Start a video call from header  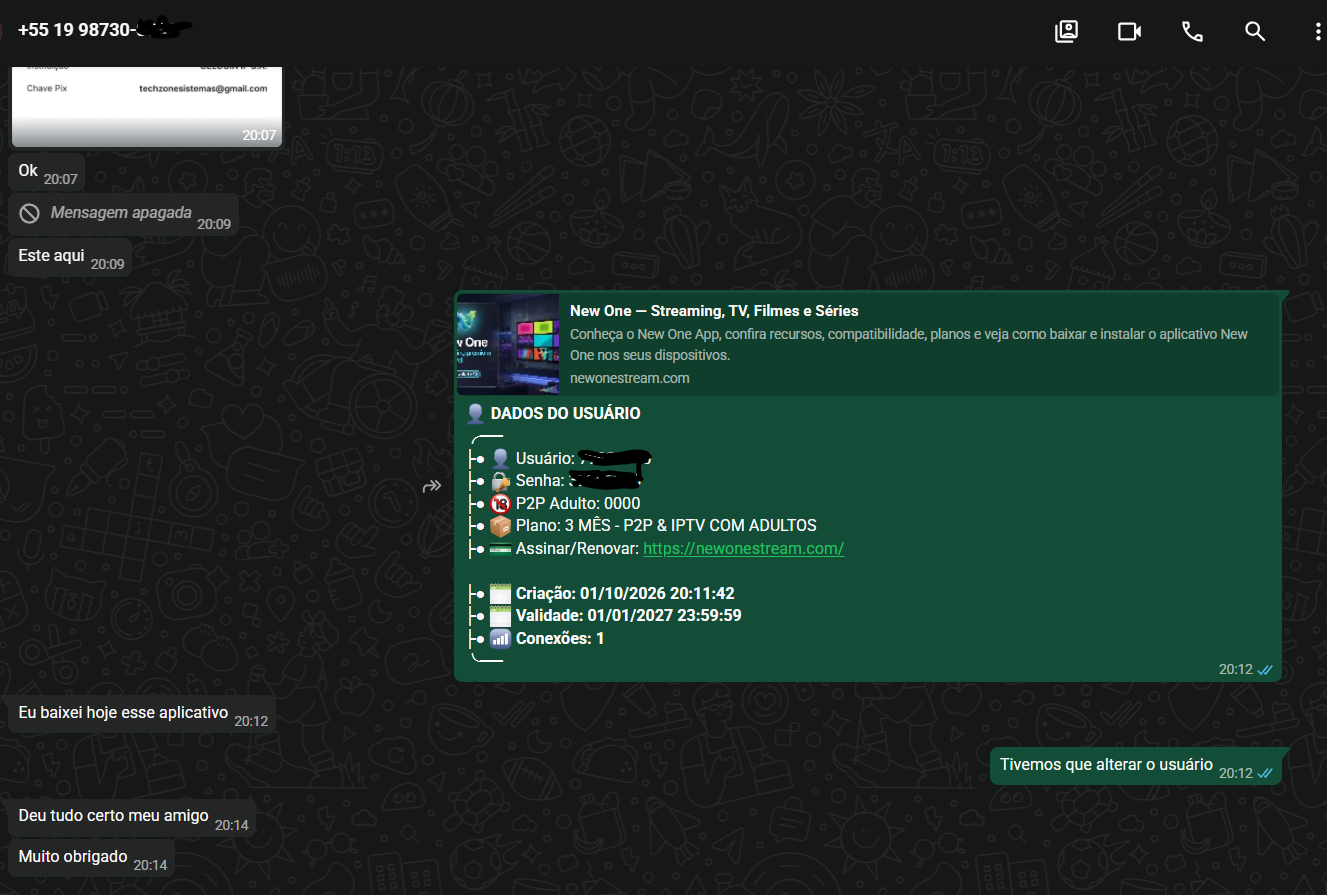(1129, 31)
